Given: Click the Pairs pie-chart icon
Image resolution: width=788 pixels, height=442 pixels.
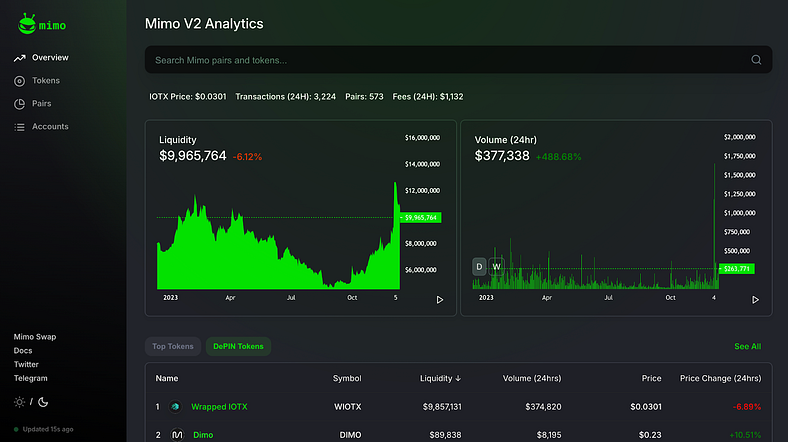Looking at the screenshot, I should pos(20,104).
